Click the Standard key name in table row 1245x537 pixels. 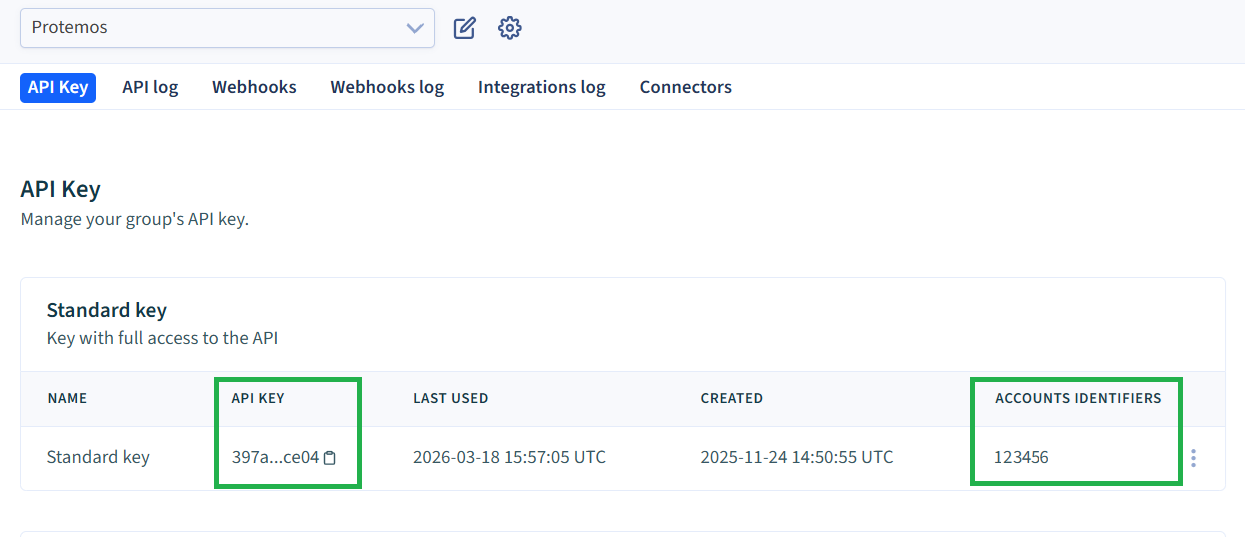pos(98,458)
